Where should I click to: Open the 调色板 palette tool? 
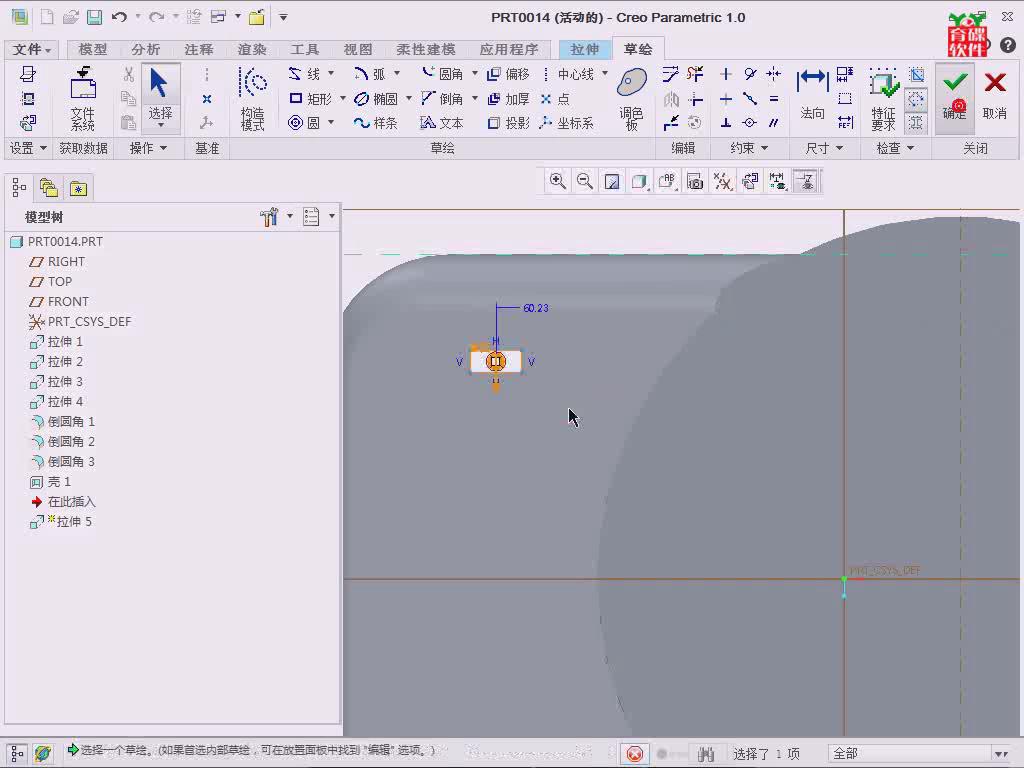632,99
